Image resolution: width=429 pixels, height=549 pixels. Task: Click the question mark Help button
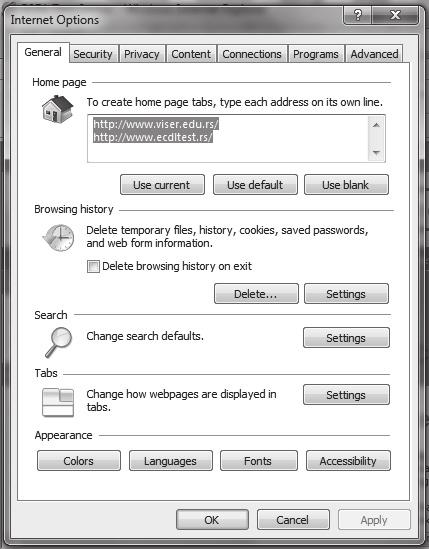click(x=358, y=15)
